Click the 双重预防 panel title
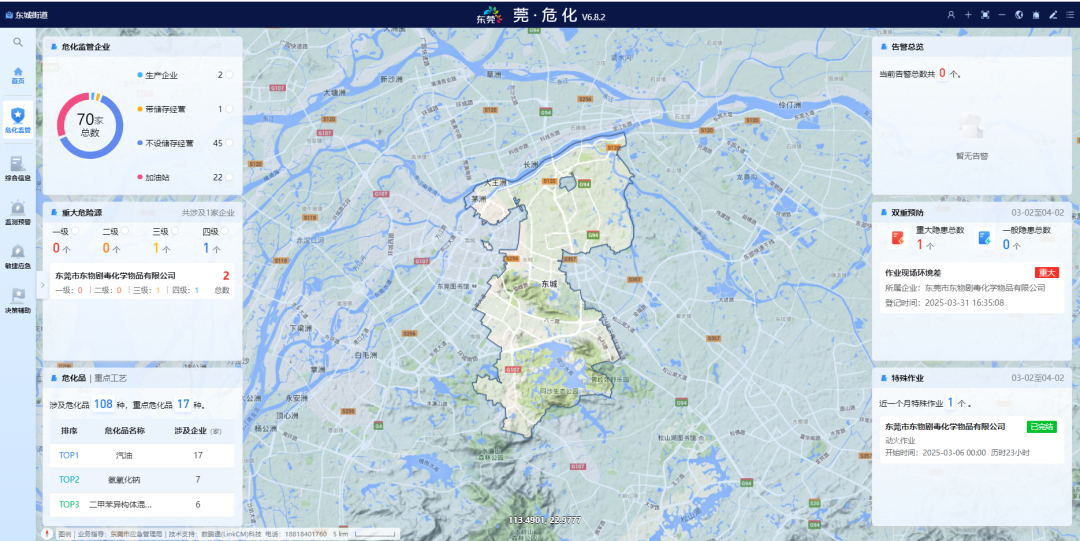 pos(907,212)
